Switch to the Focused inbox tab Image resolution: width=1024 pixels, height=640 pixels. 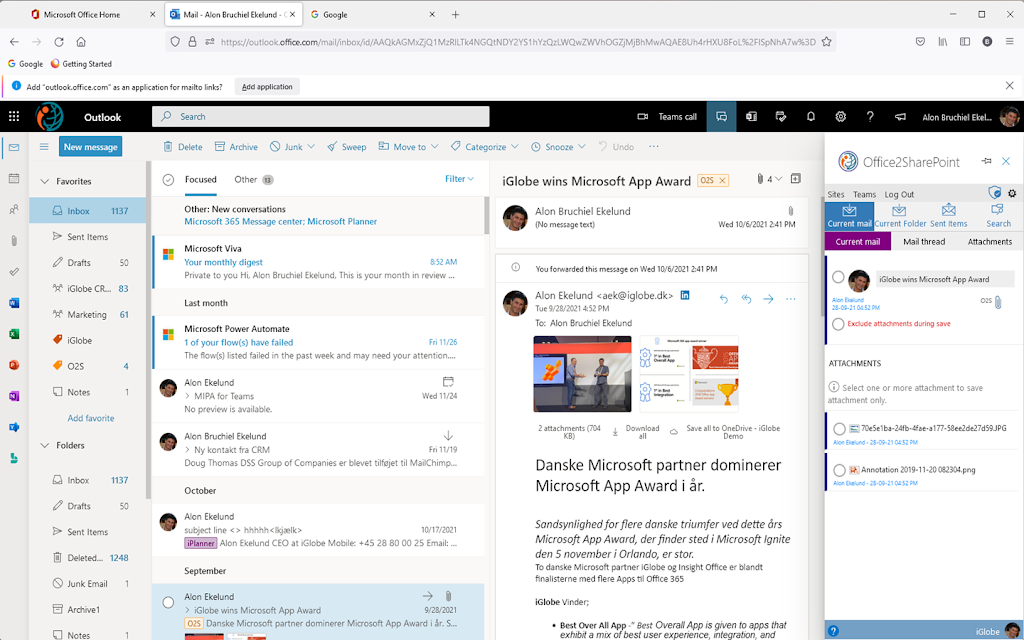coord(200,180)
